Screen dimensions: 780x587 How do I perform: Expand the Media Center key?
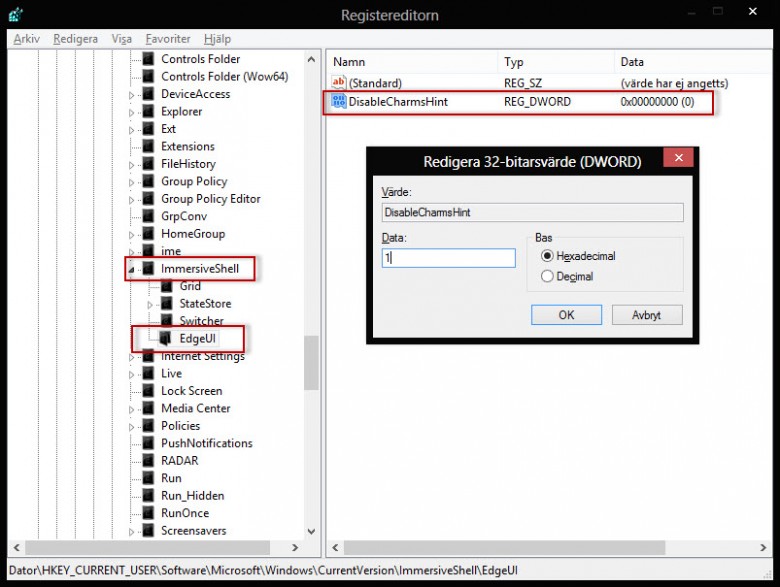pos(131,409)
